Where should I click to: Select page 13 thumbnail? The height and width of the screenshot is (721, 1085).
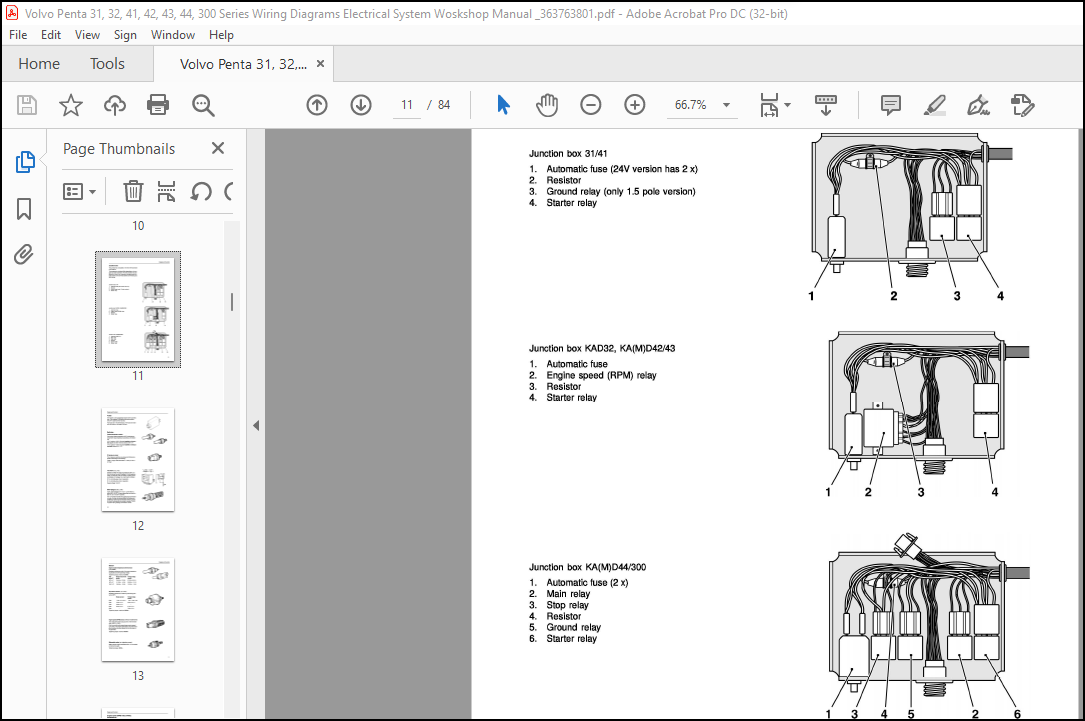pos(138,610)
